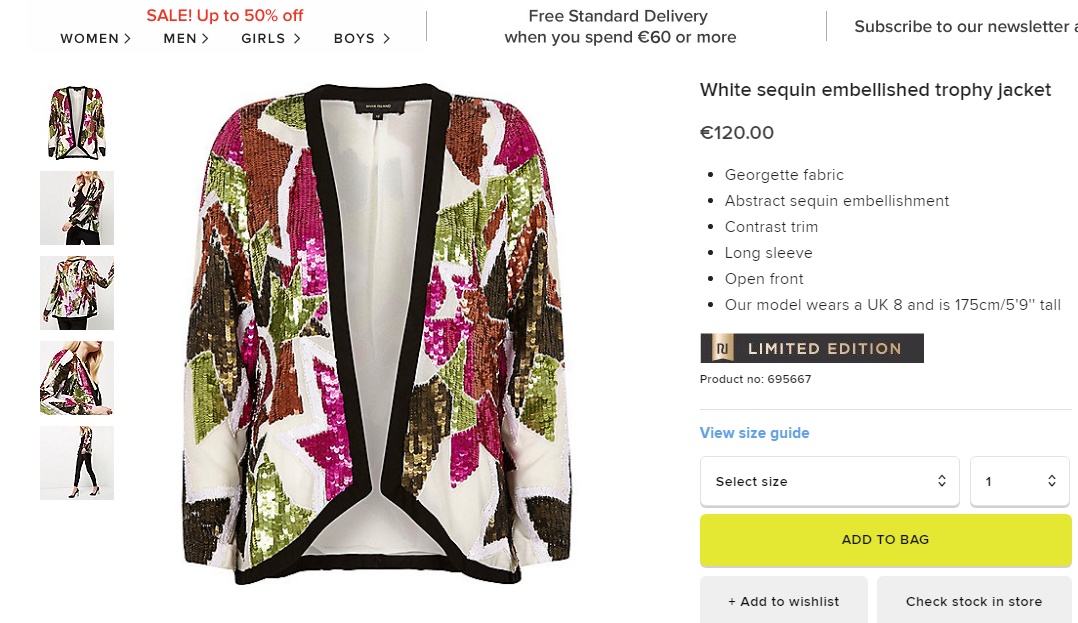Open the Select size dropdown
This screenshot has width=1078, height=623.
tap(829, 481)
